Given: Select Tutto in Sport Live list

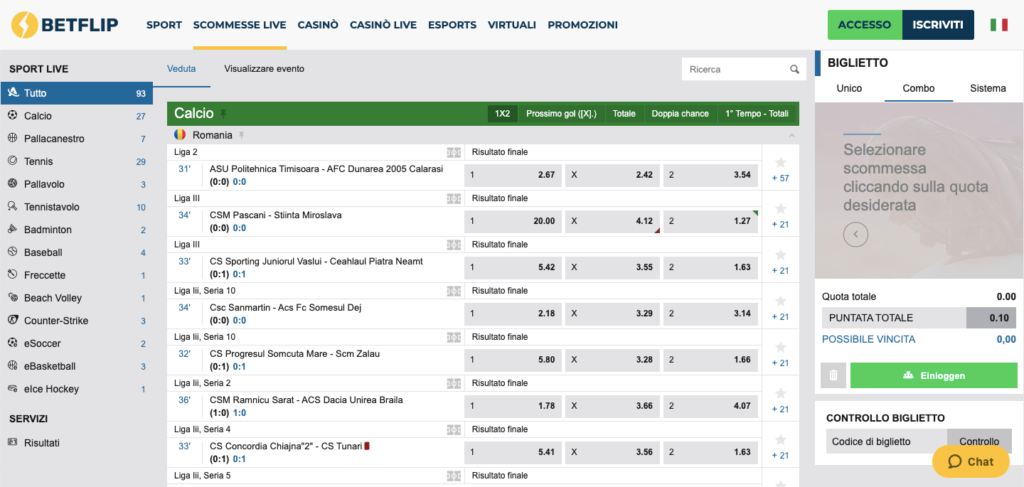Looking at the screenshot, I should [76, 93].
